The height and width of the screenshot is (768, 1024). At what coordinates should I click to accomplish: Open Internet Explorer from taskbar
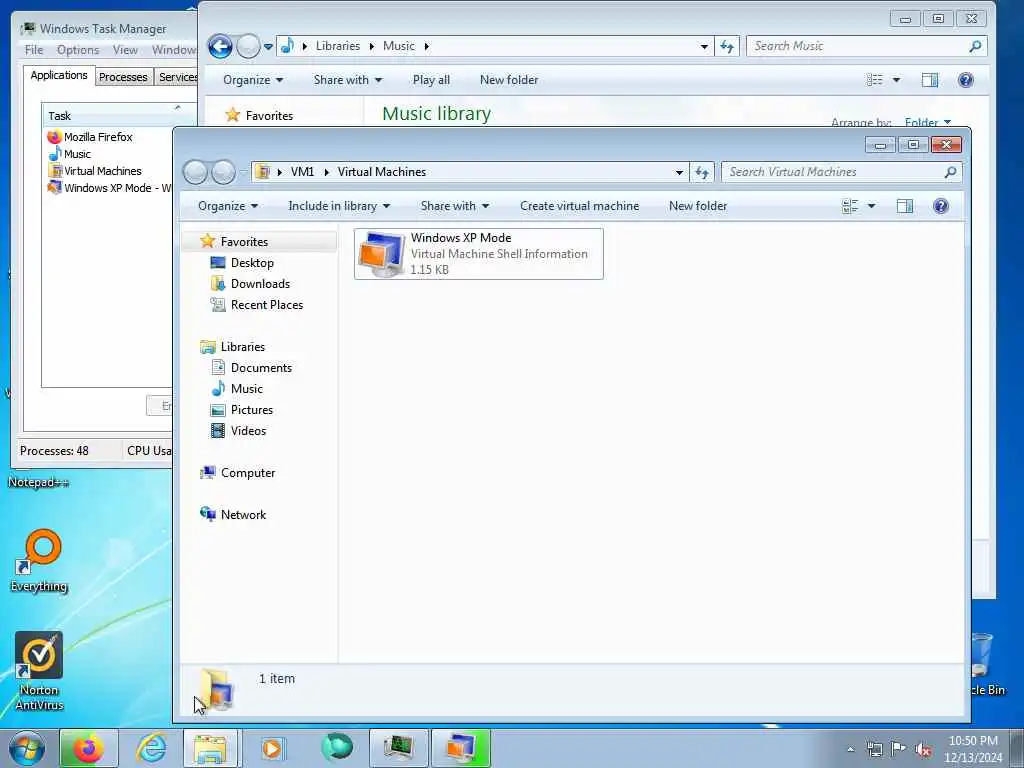pos(152,748)
